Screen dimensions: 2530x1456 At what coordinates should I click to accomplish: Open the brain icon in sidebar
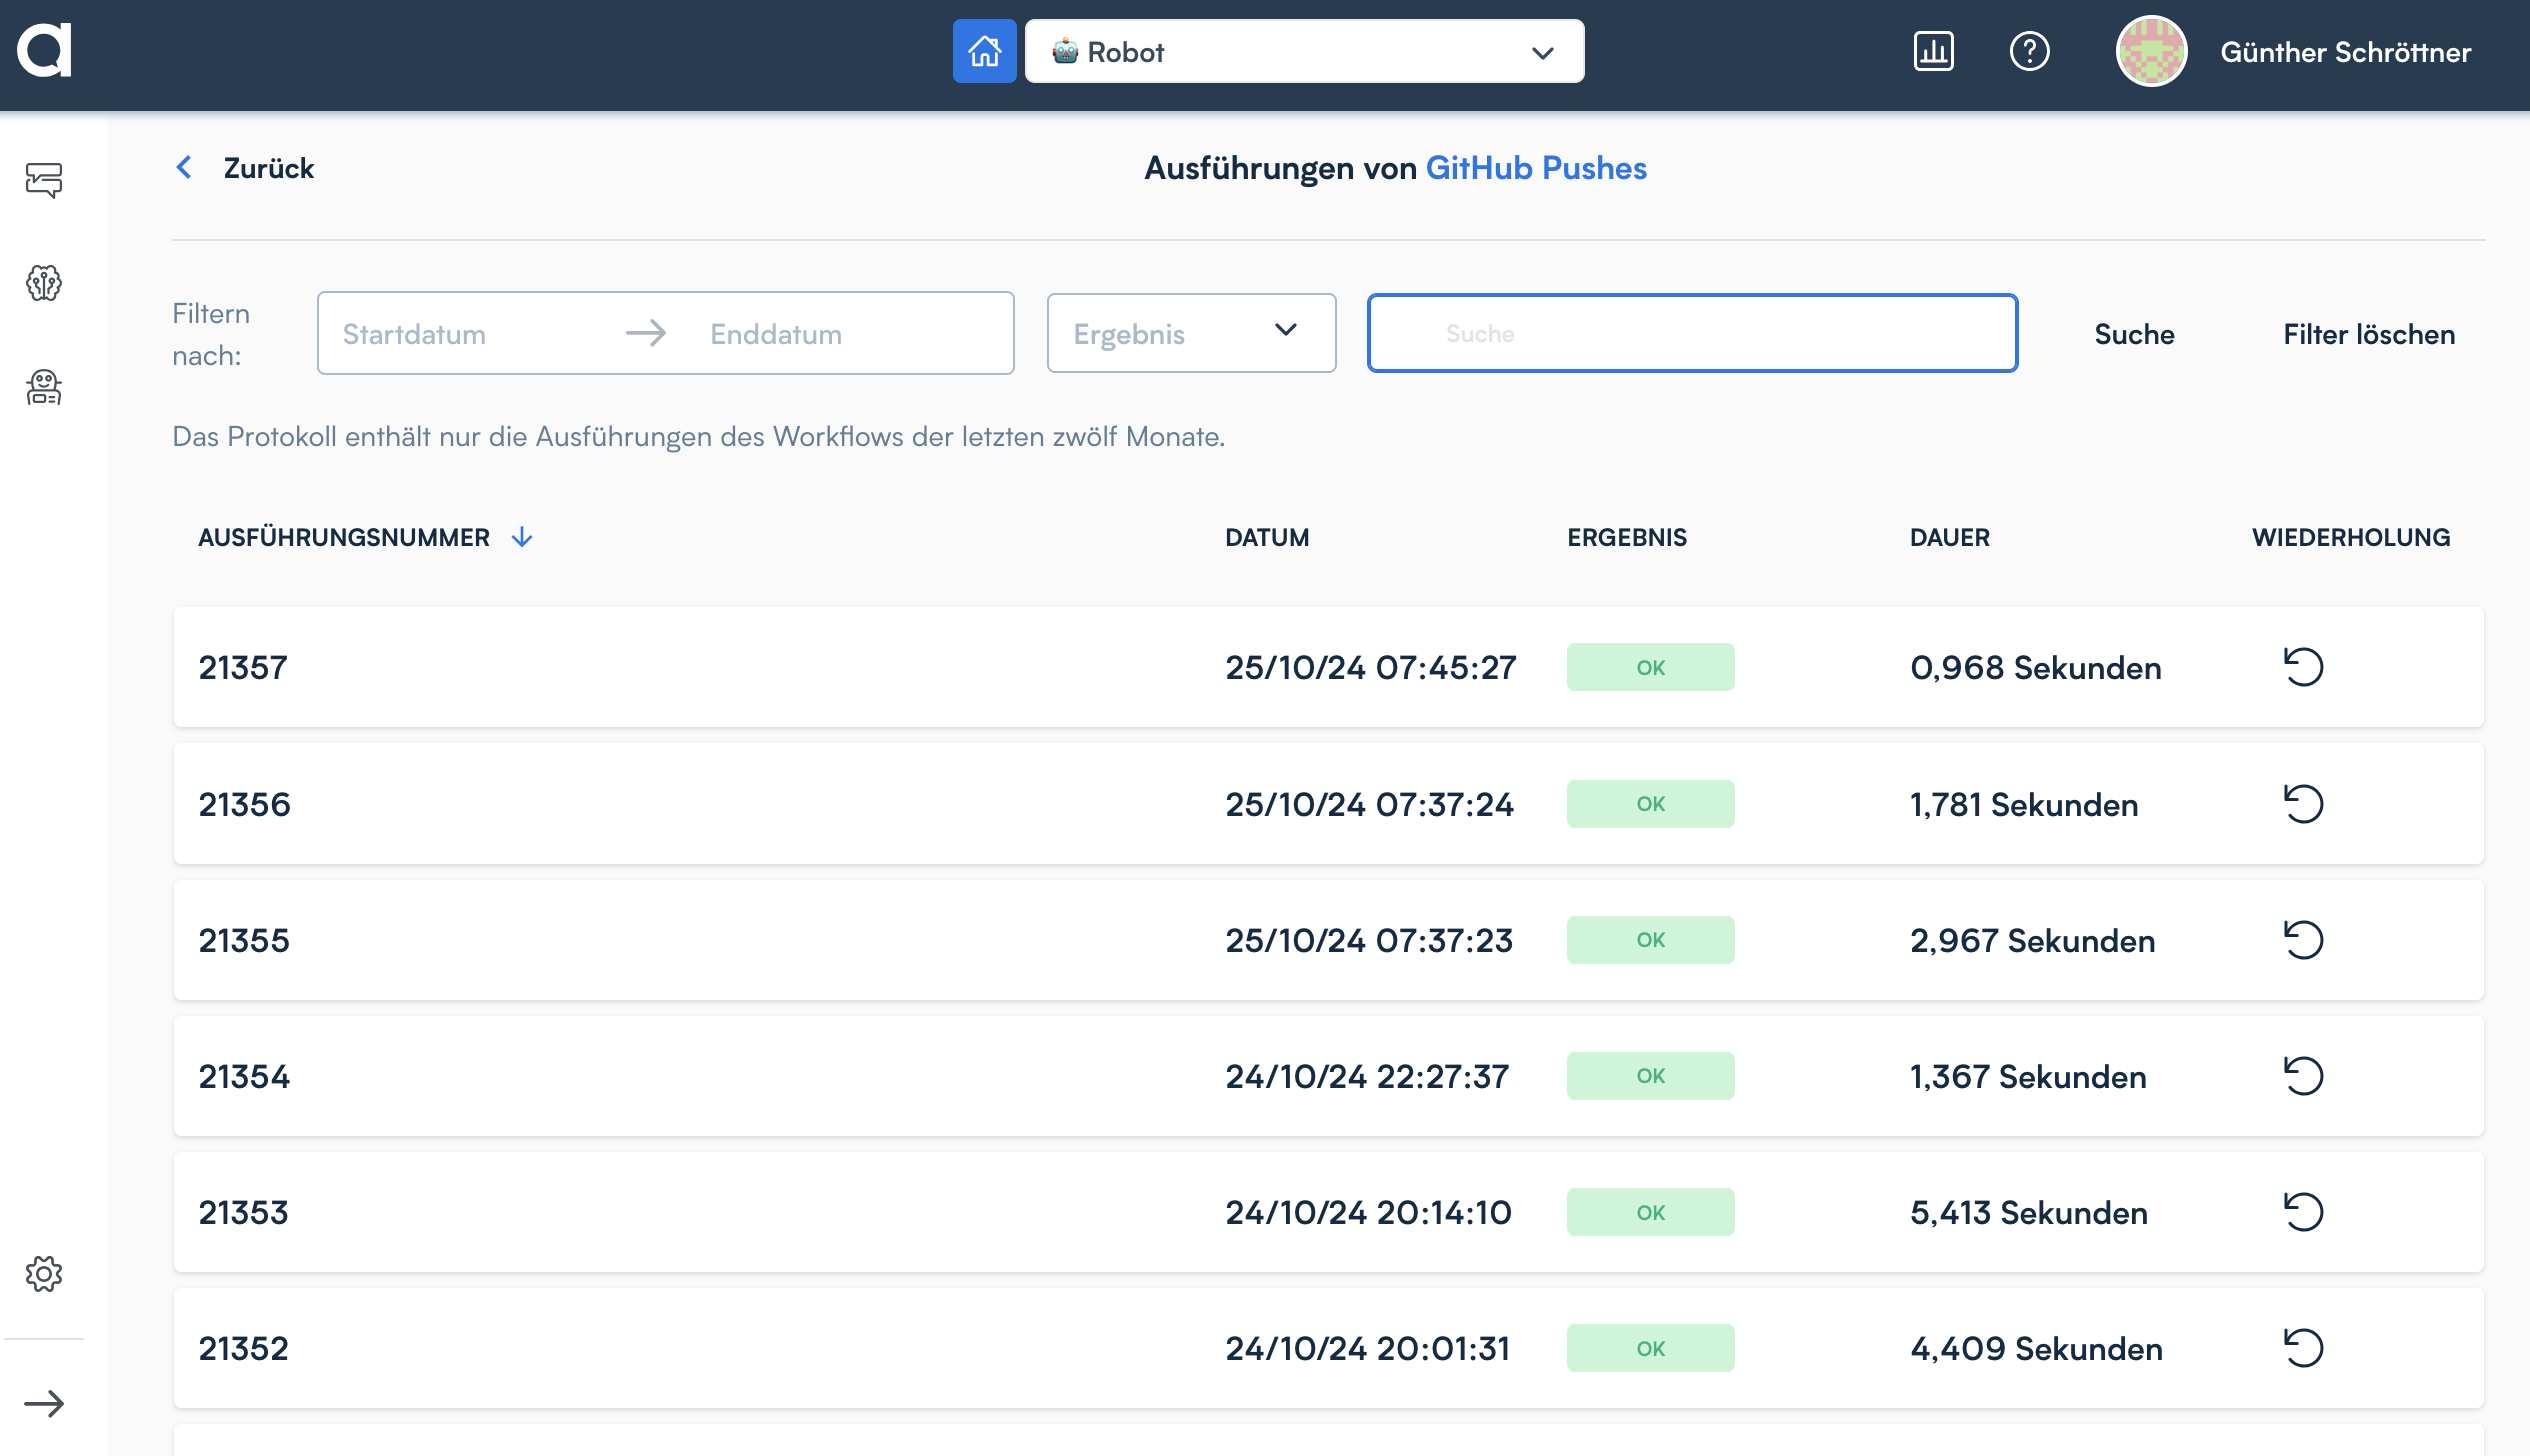tap(44, 283)
